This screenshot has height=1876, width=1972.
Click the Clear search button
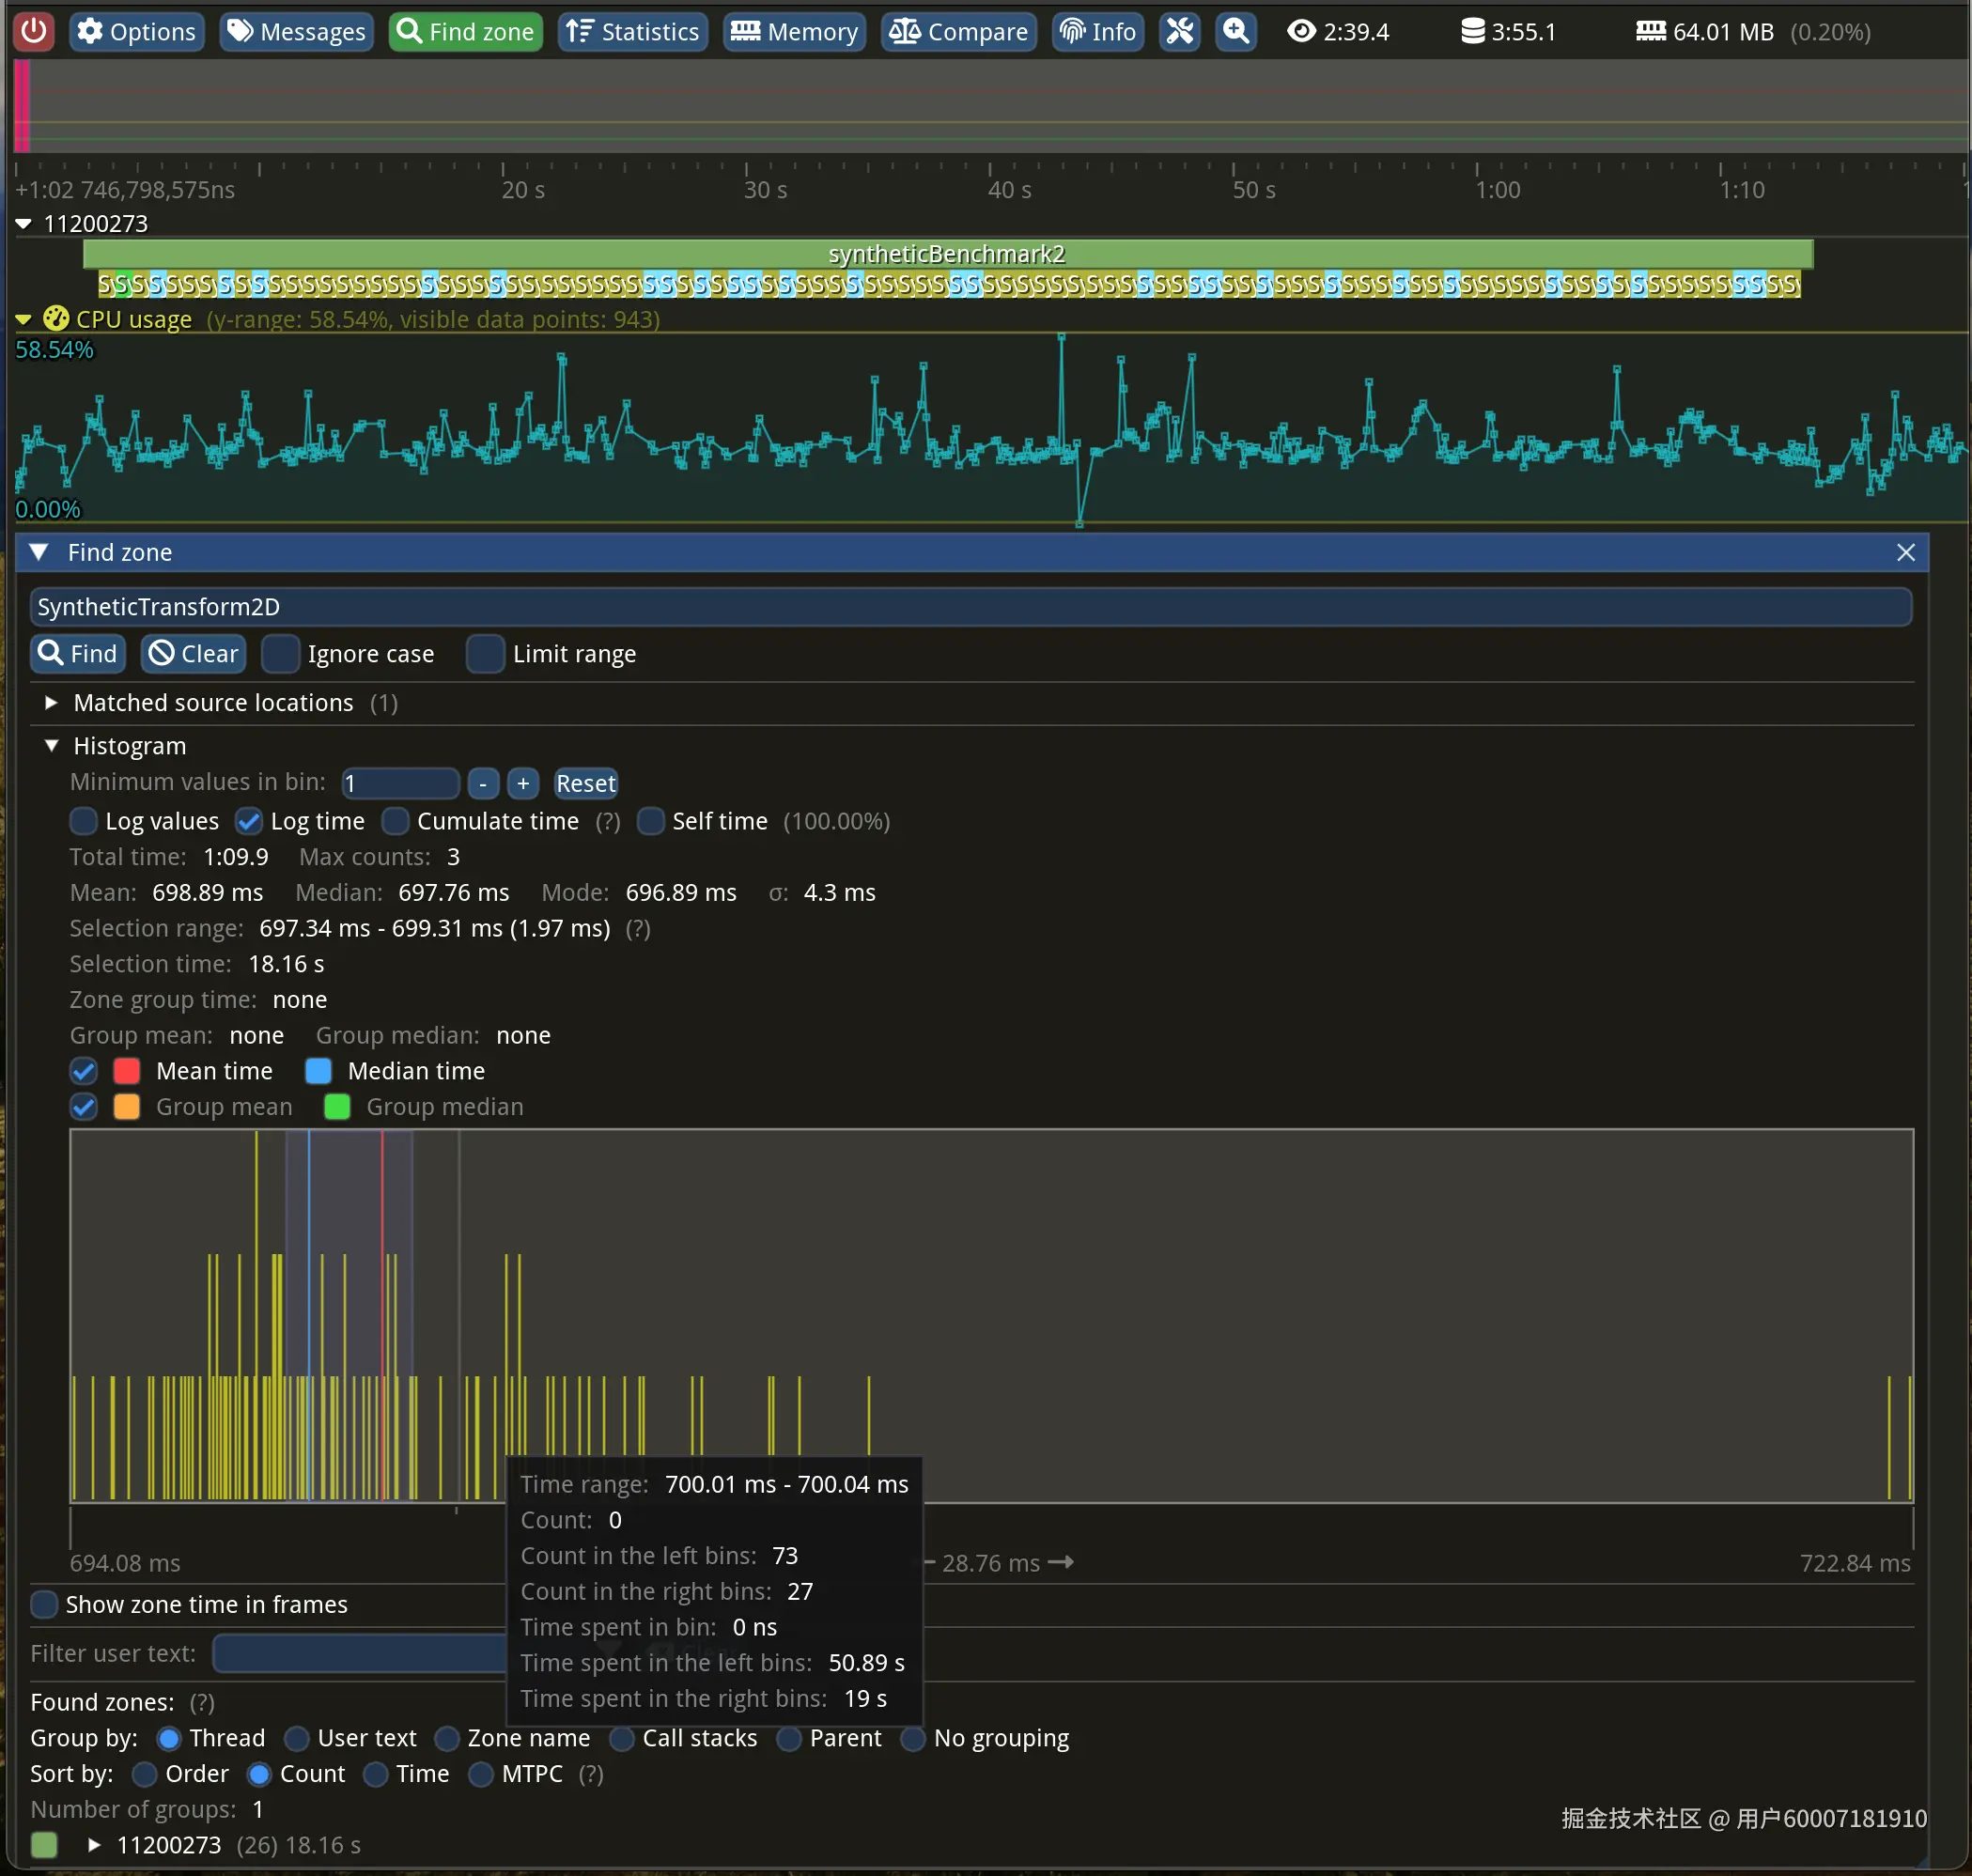pyautogui.click(x=194, y=654)
